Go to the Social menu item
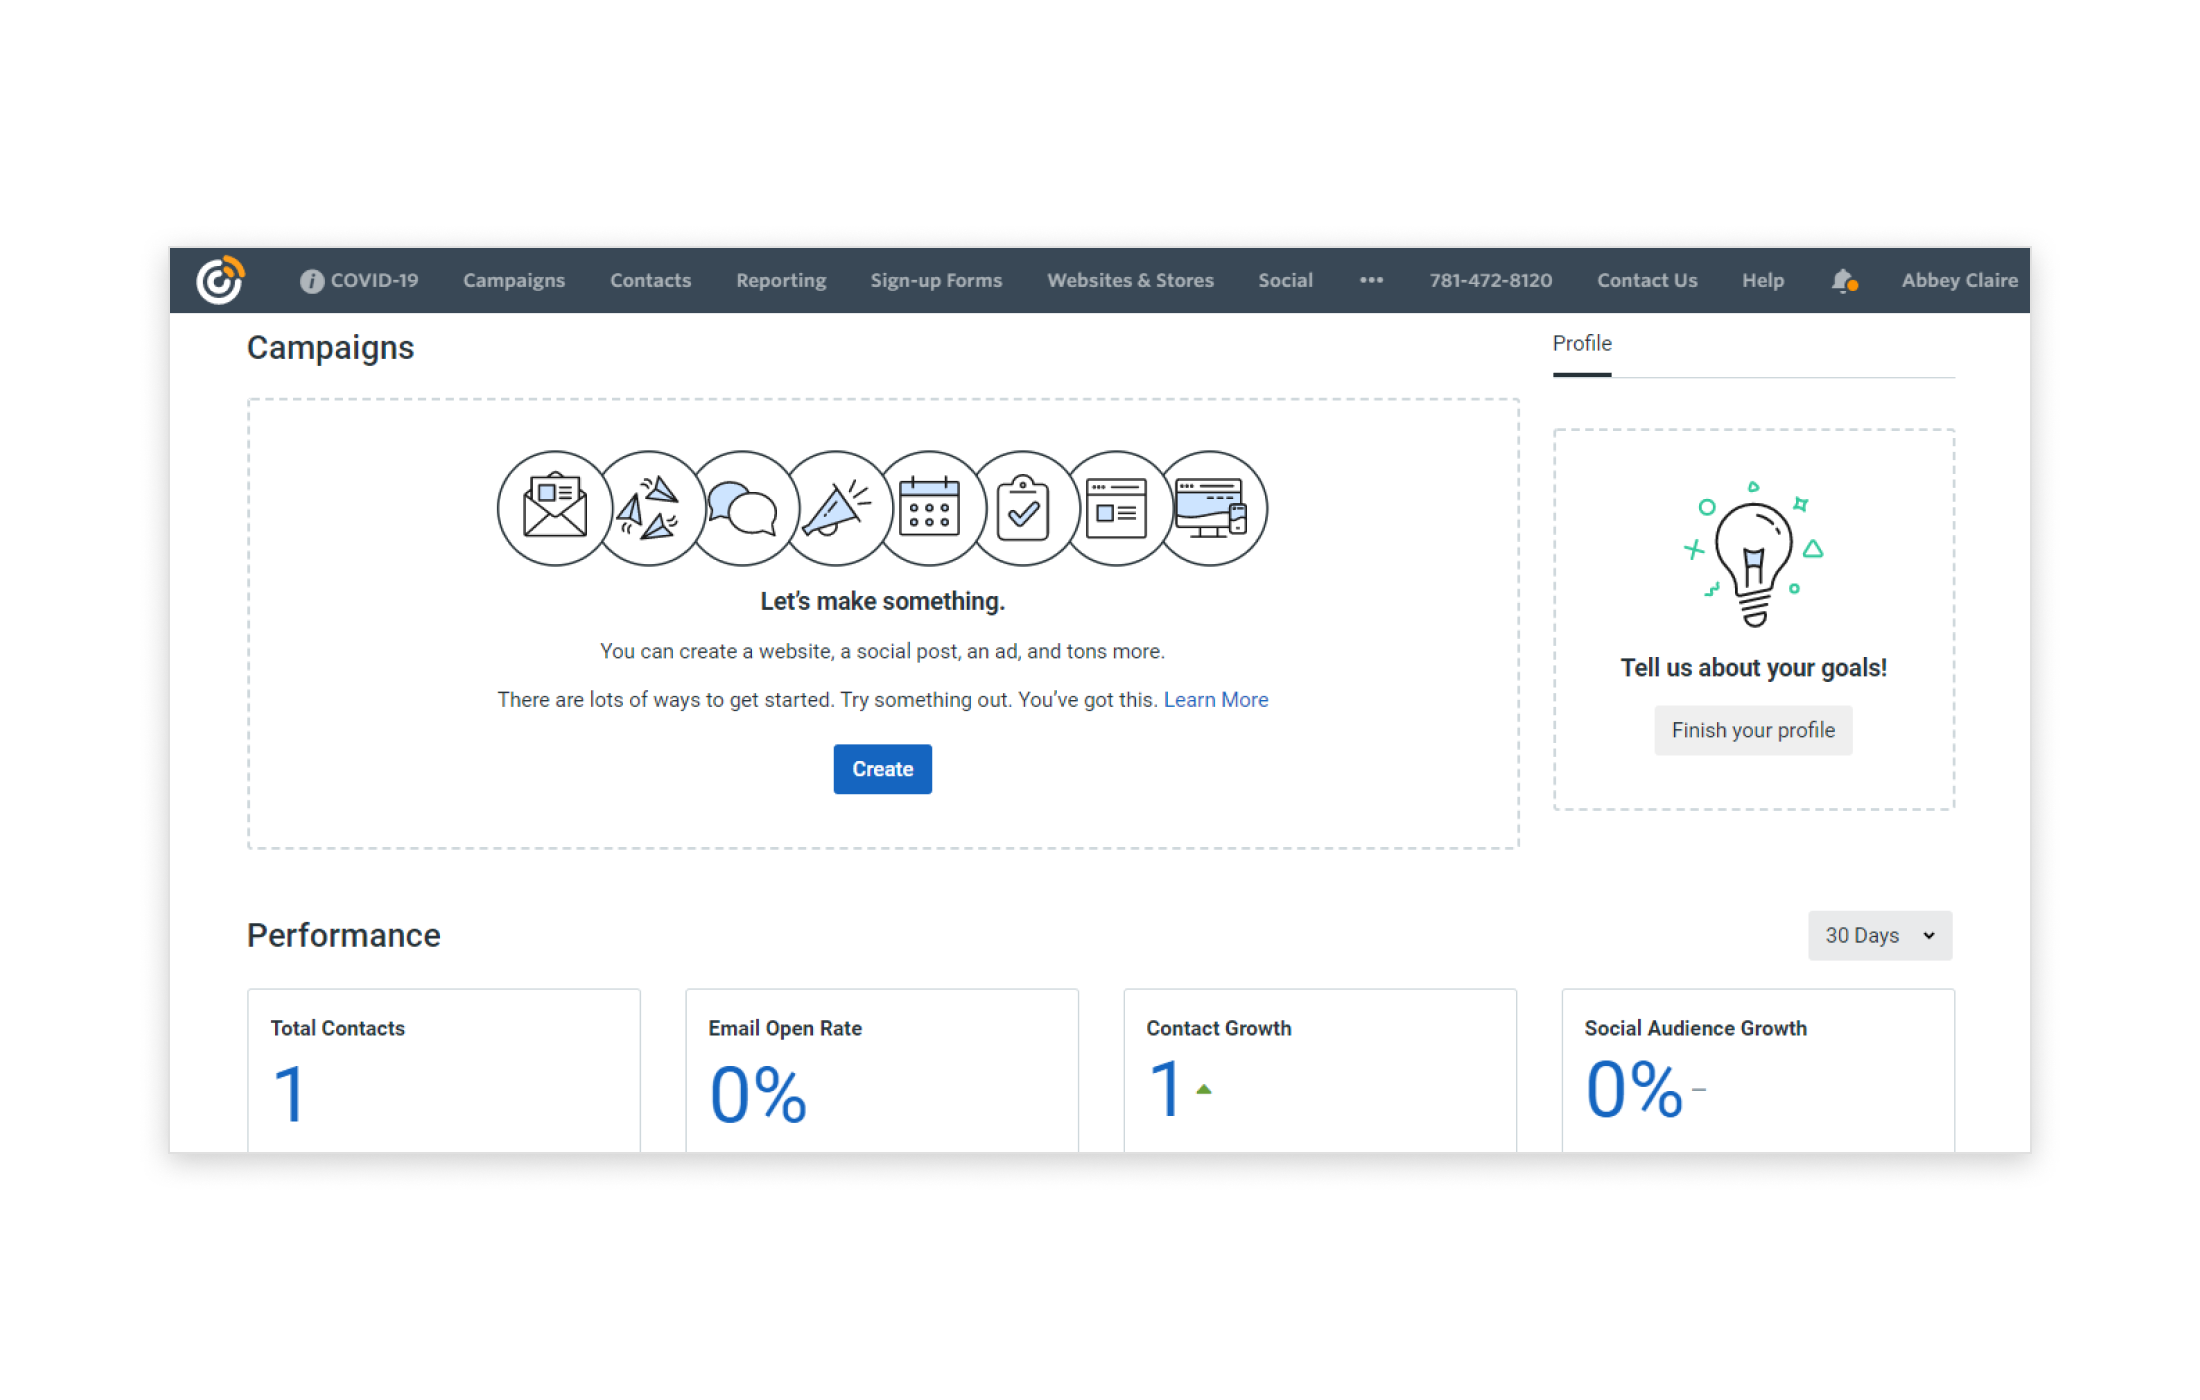The height and width of the screenshot is (1400, 2200). (1285, 281)
